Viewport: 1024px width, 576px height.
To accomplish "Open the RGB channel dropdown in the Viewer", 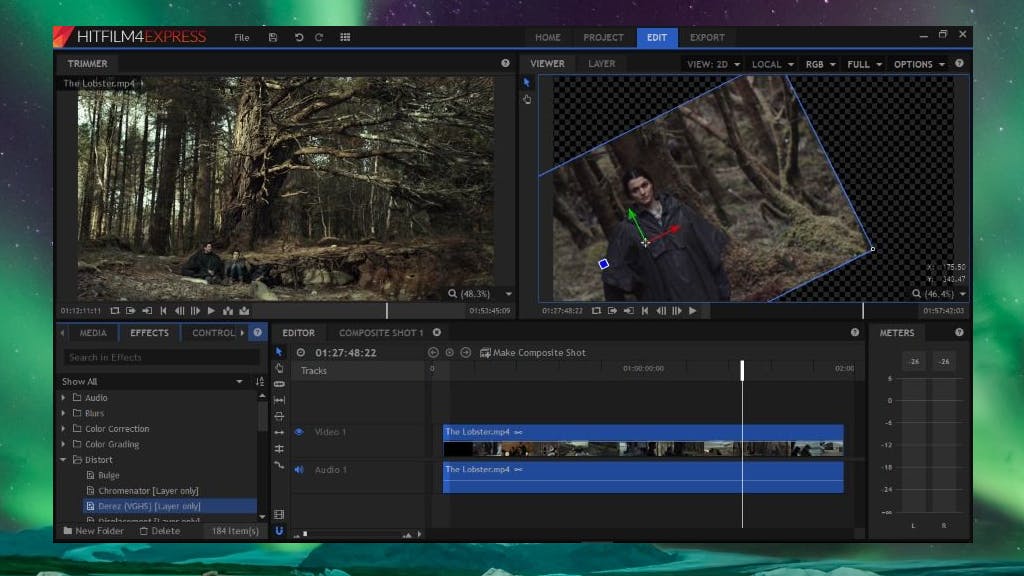I will click(x=821, y=63).
